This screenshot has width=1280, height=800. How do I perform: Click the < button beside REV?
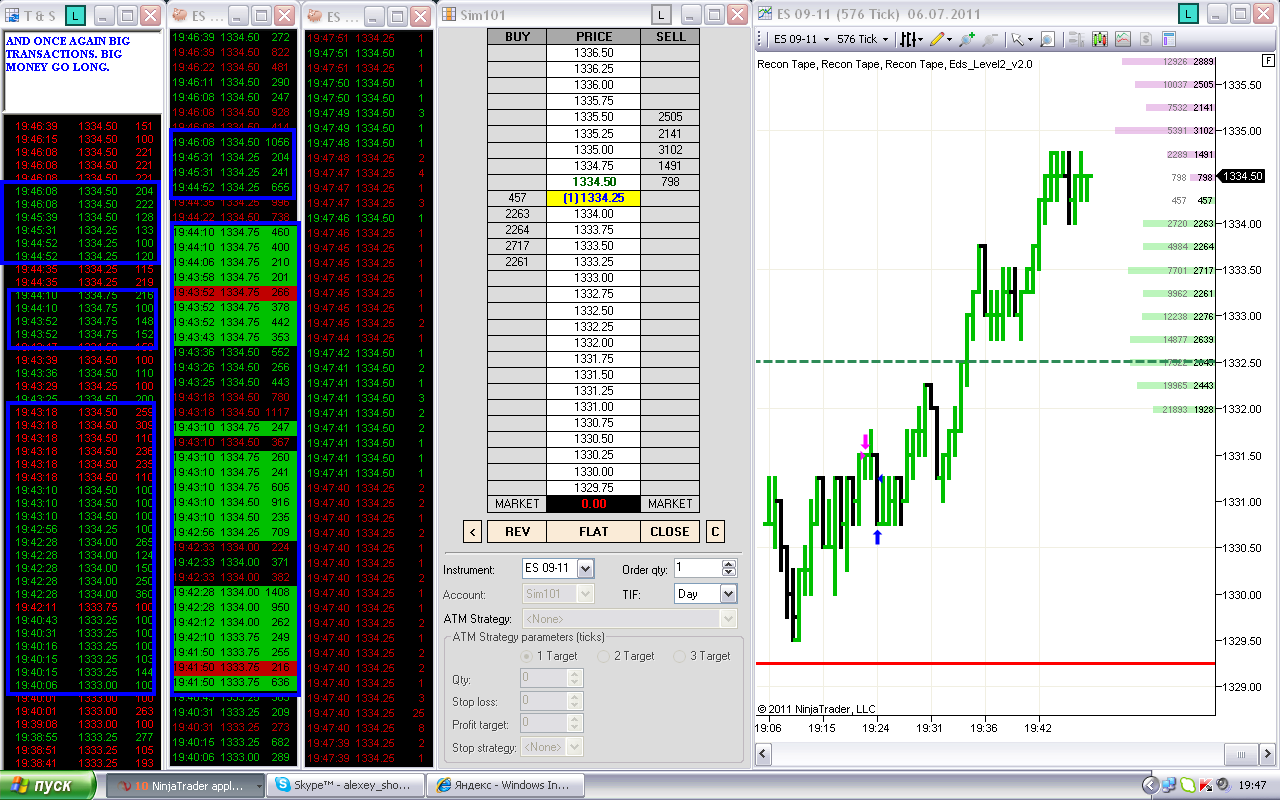tap(473, 531)
